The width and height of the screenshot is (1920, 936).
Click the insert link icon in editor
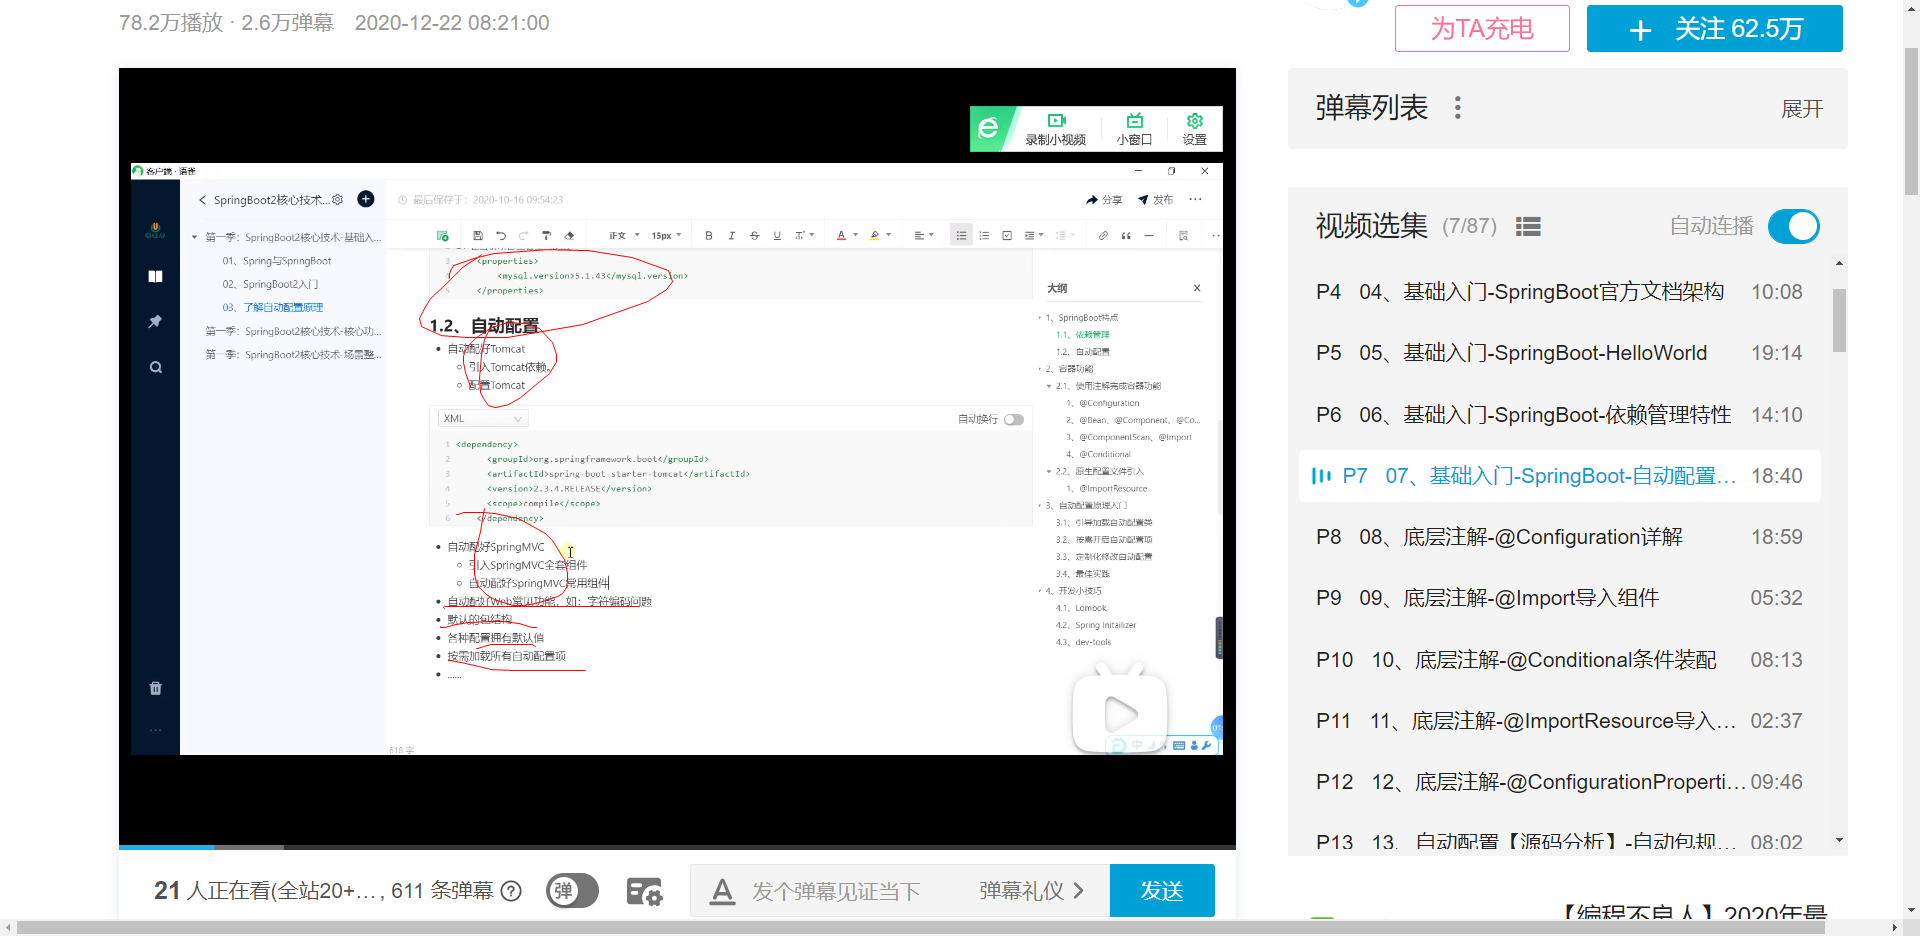(1103, 236)
